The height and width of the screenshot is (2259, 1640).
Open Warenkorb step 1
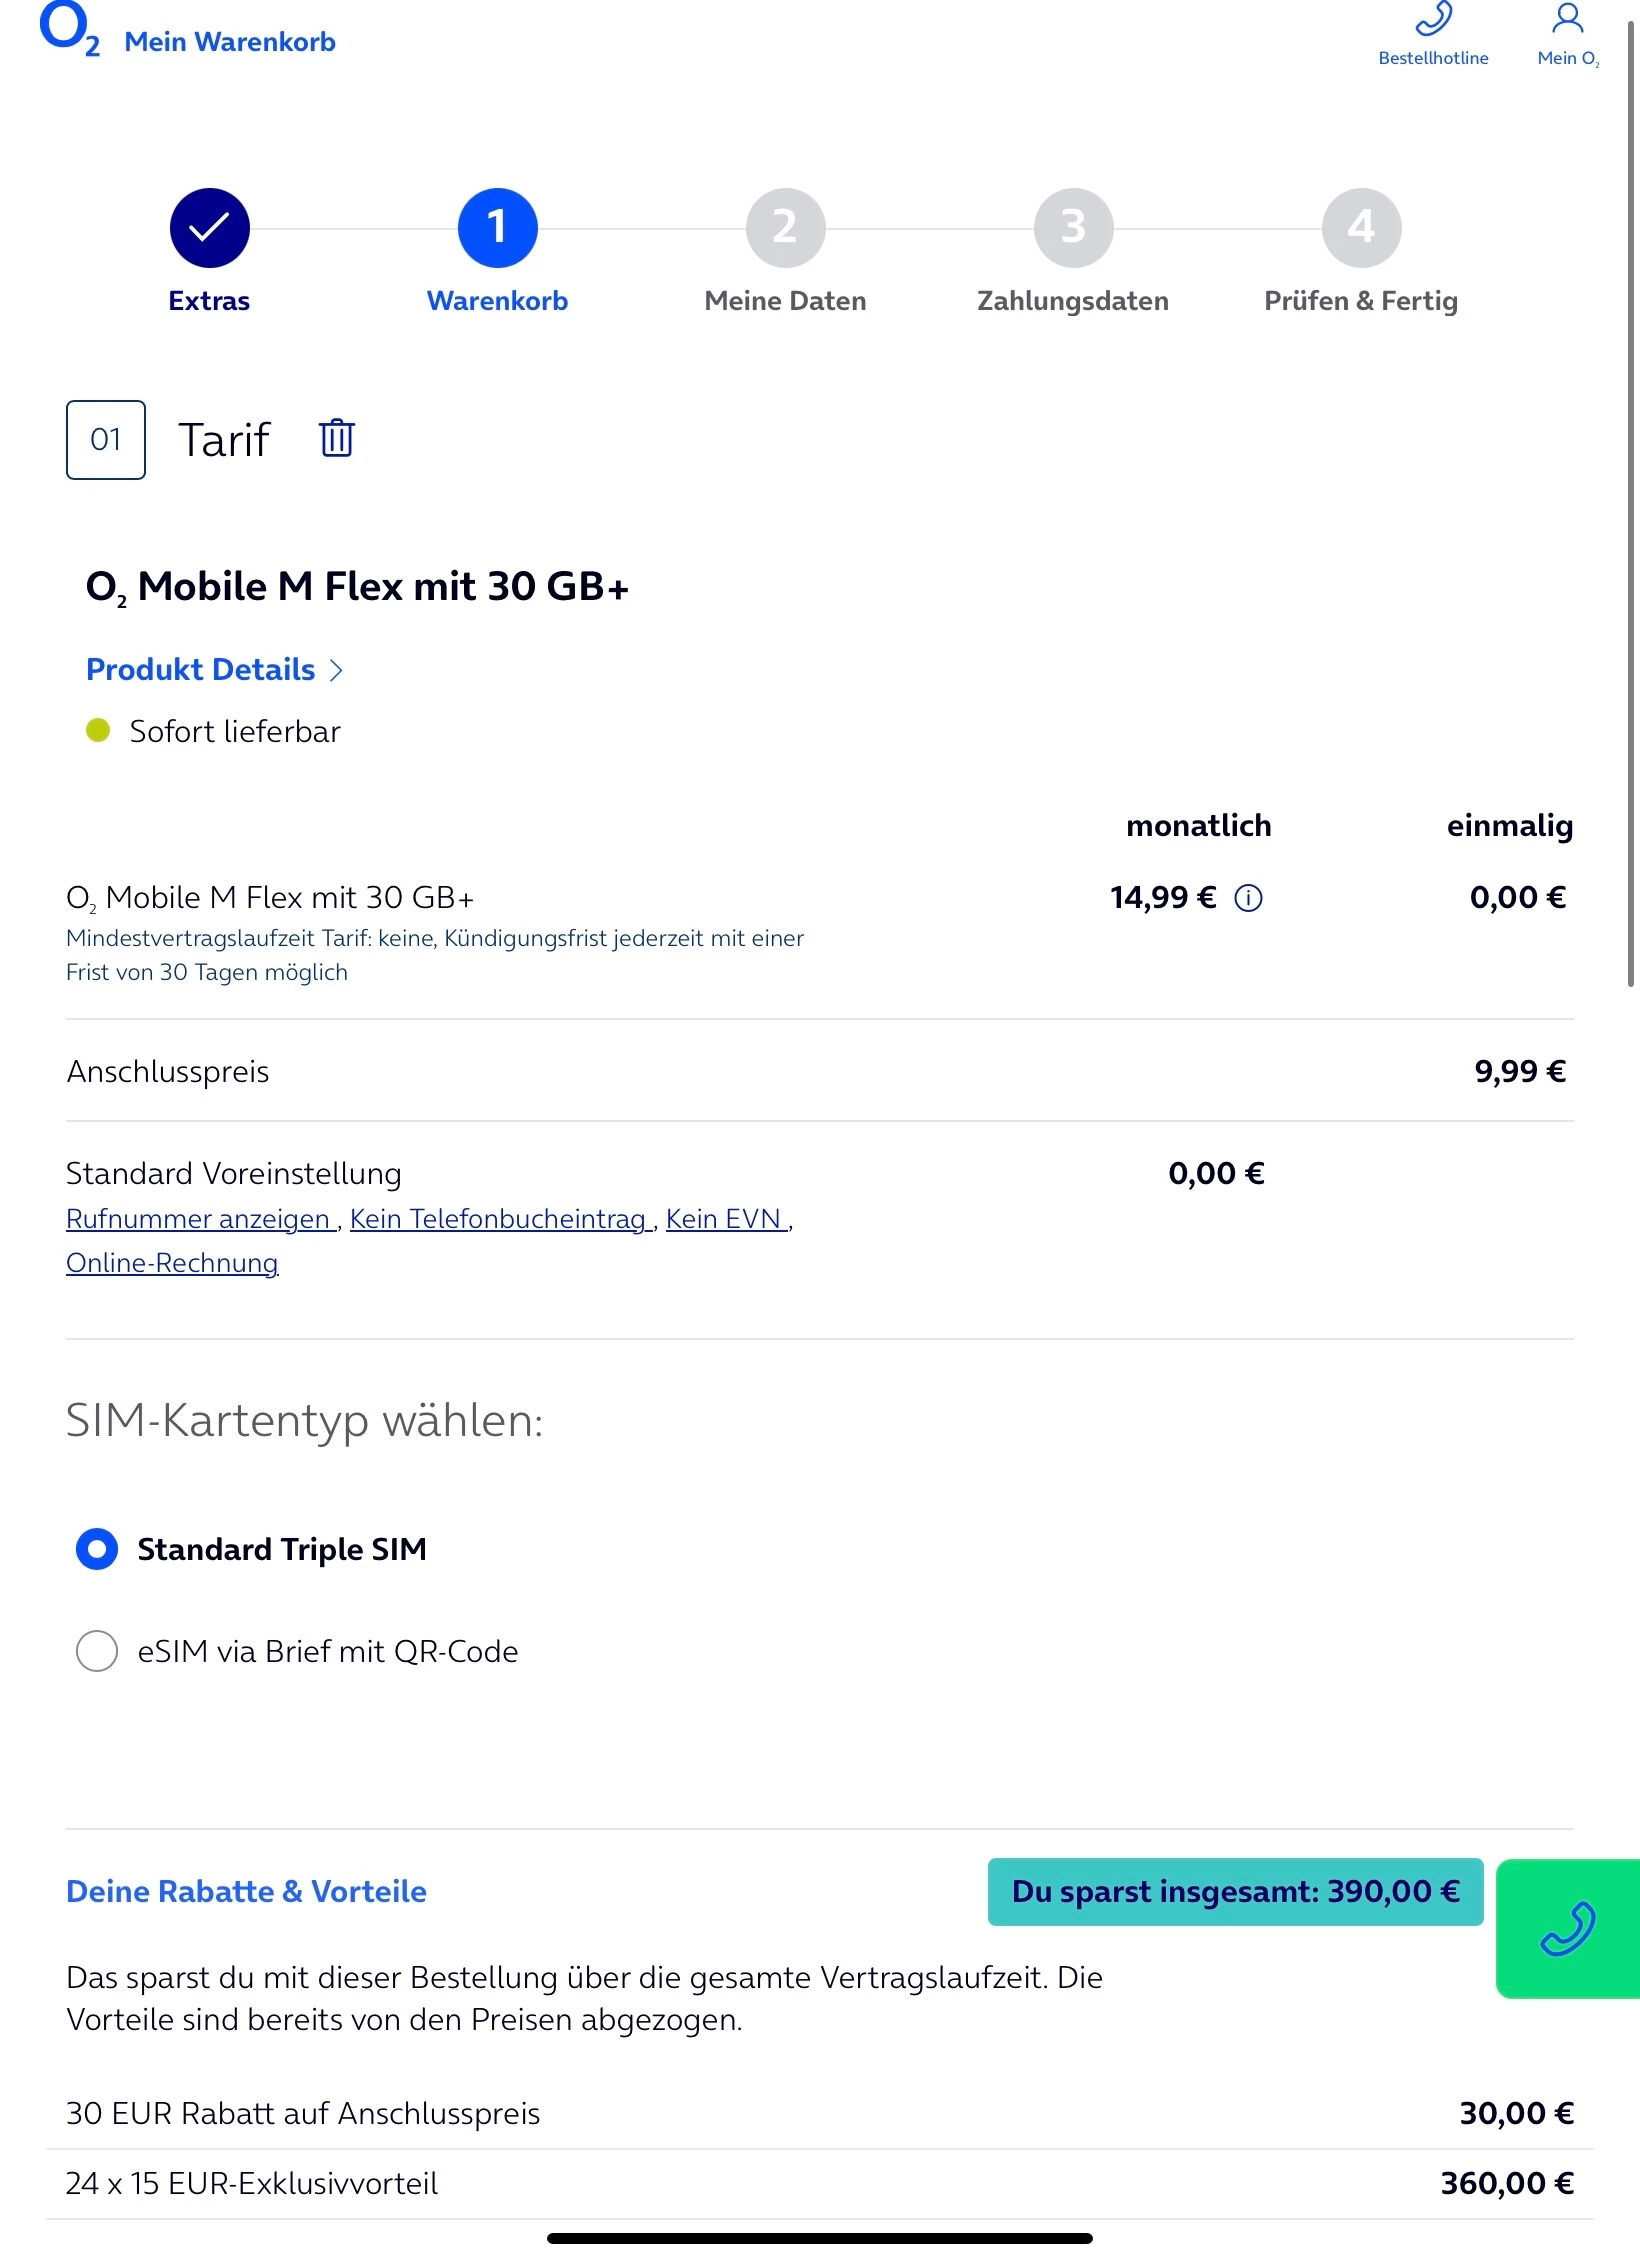pyautogui.click(x=497, y=228)
